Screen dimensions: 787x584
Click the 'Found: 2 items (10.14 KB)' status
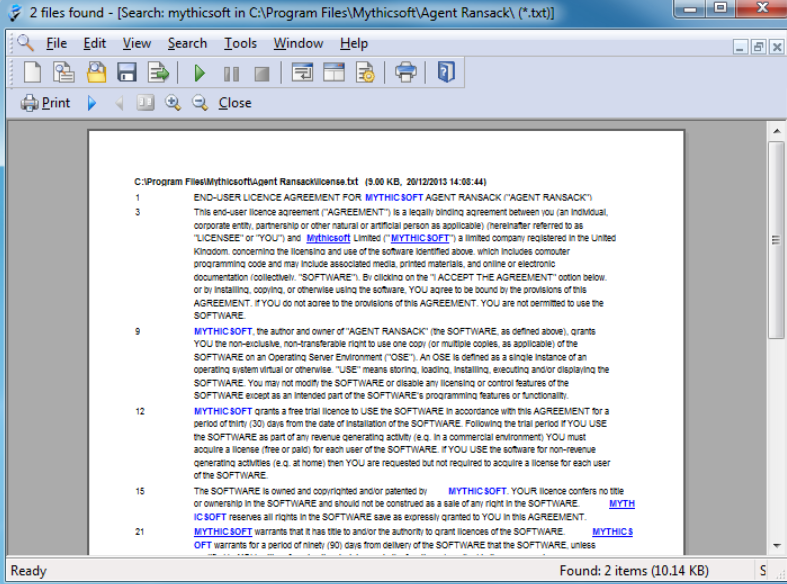click(x=634, y=570)
